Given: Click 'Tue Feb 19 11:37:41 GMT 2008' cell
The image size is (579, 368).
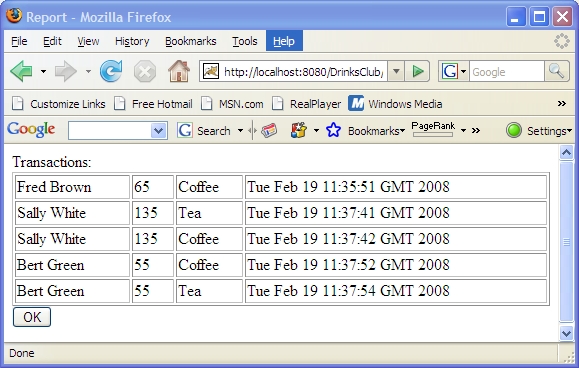Looking at the screenshot, I should pos(396,213).
